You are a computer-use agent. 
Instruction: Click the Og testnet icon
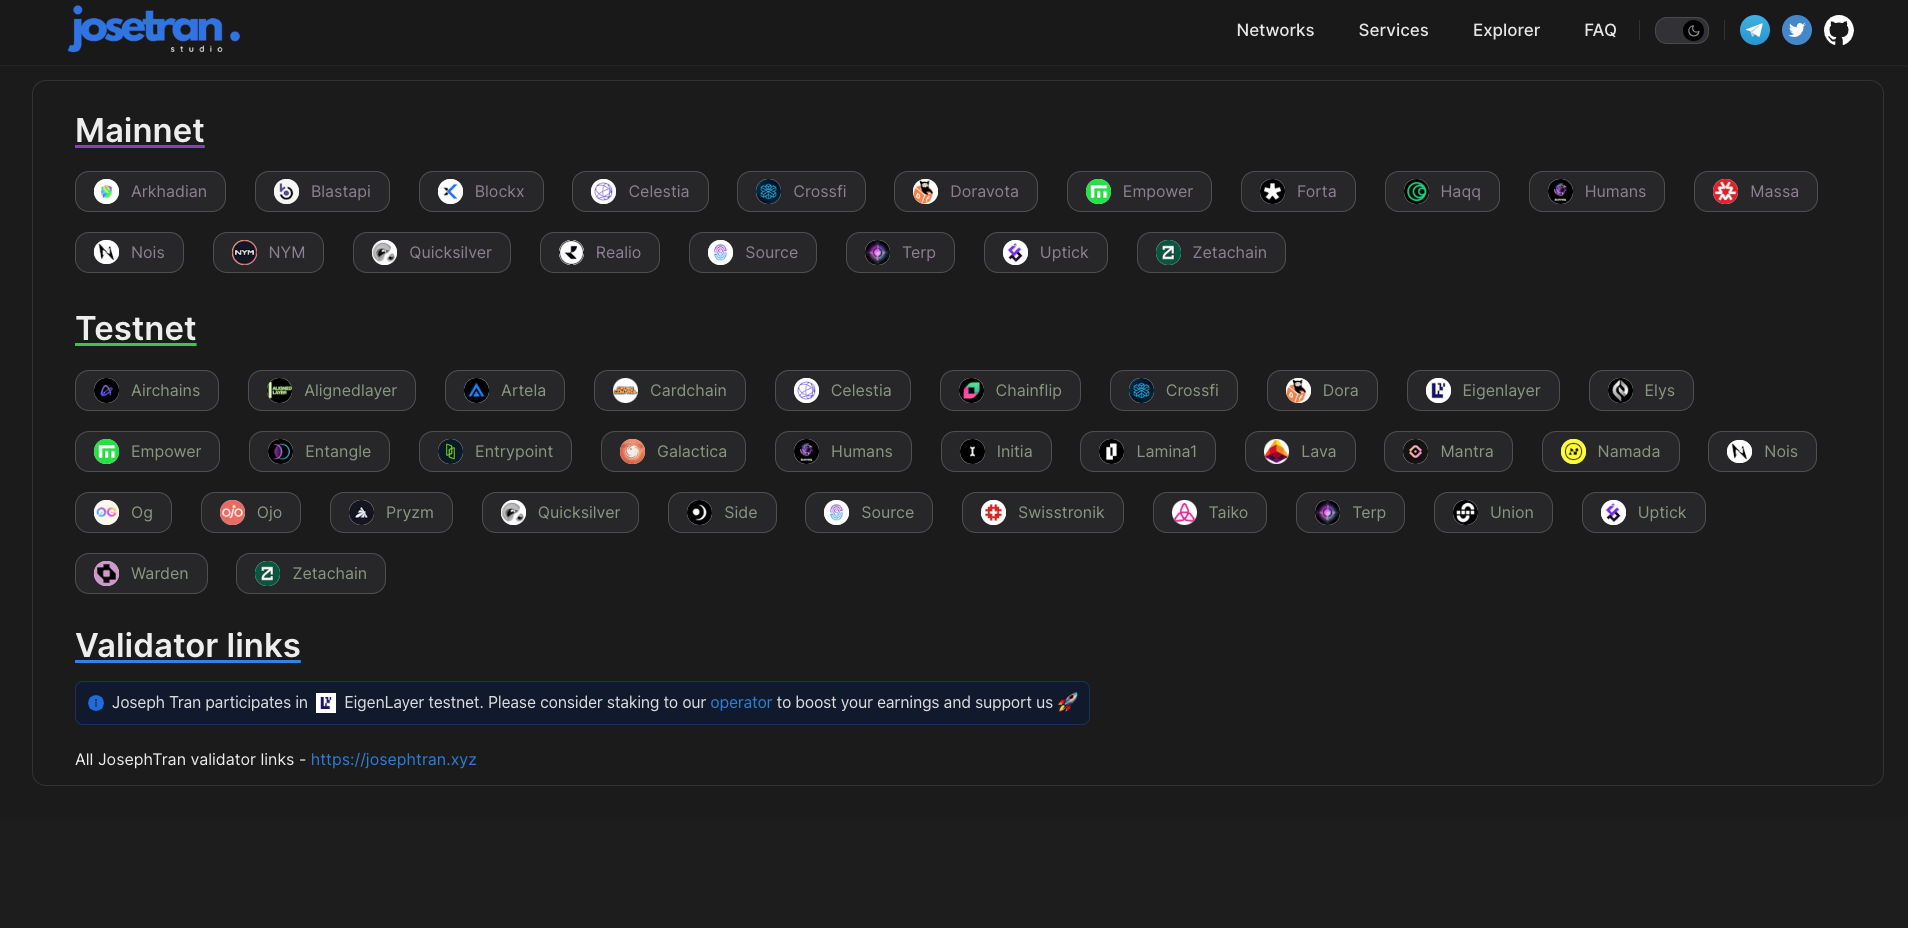(x=106, y=512)
